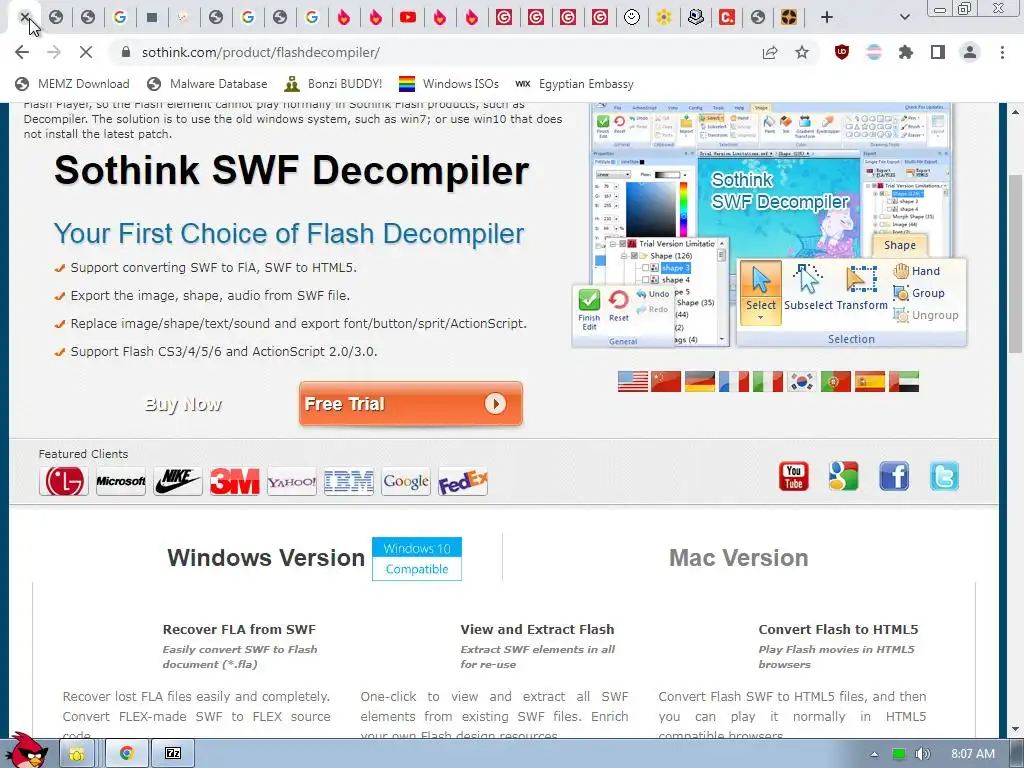The width and height of the screenshot is (1024, 768).
Task: Open 7-Zip from the taskbar
Action: tap(172, 754)
